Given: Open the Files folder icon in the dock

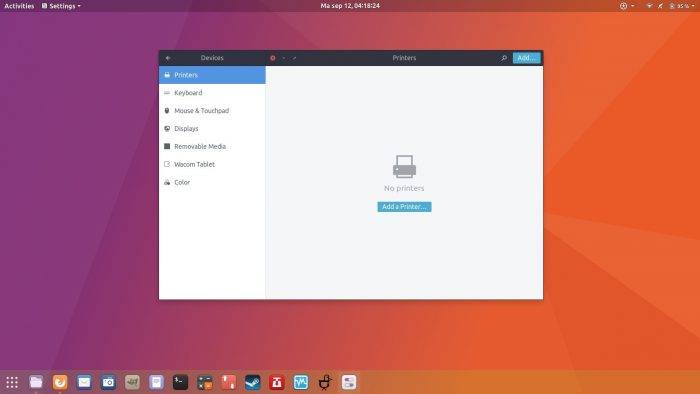Looking at the screenshot, I should tap(36, 382).
